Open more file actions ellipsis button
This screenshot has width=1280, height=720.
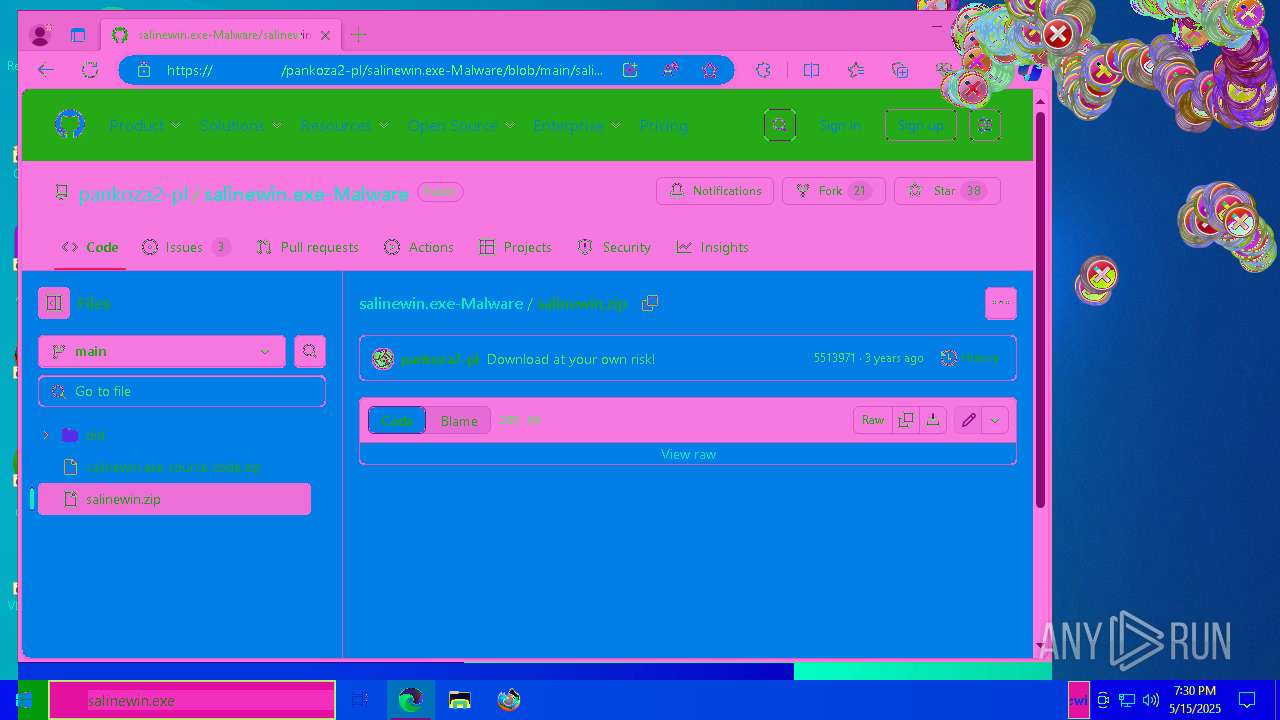(x=1001, y=303)
